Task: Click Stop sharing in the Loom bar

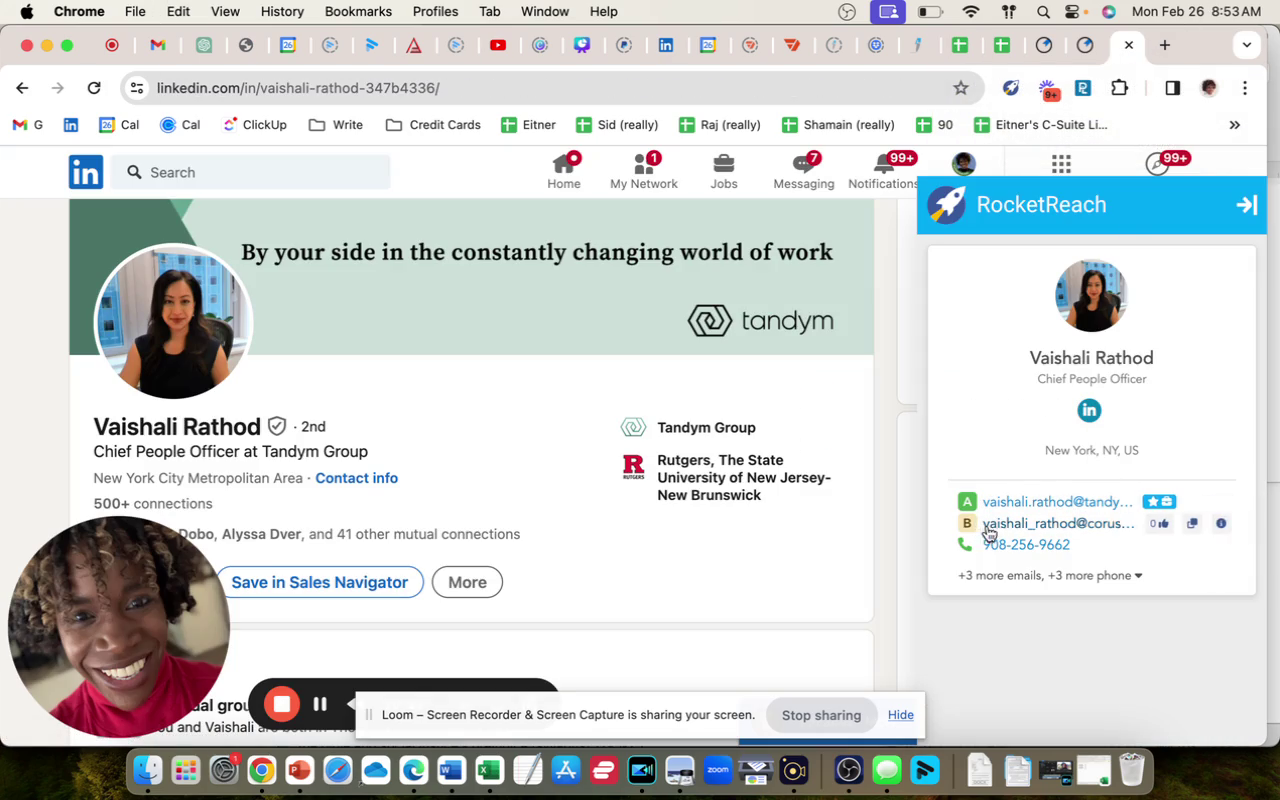Action: pyautogui.click(x=821, y=715)
